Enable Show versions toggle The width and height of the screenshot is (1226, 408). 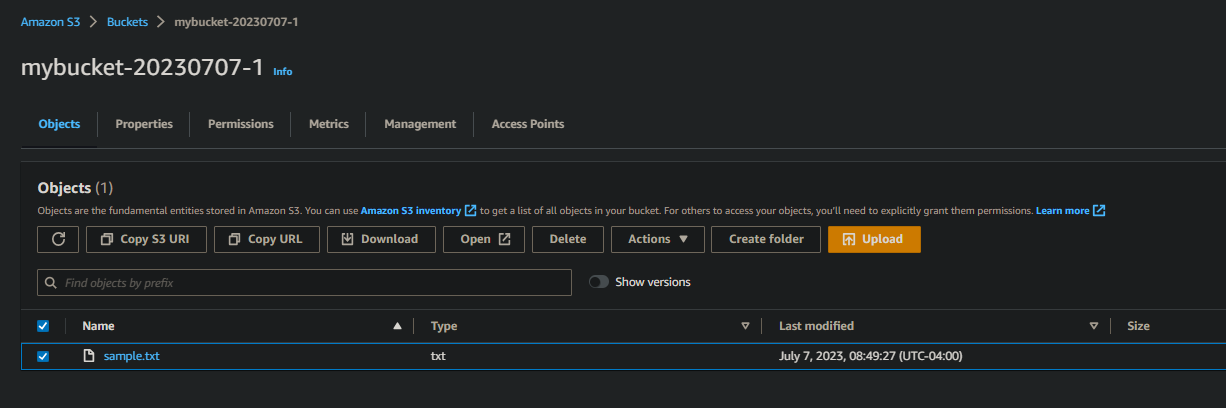599,282
